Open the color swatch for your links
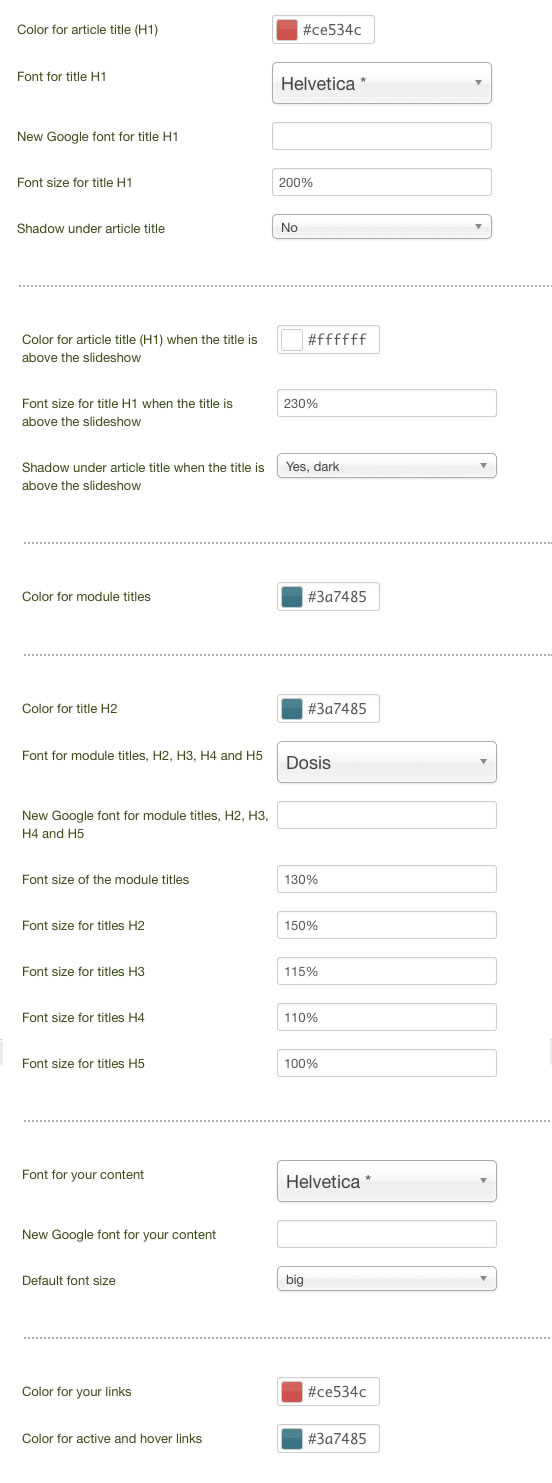Image resolution: width=552 pixels, height=1483 pixels. (x=292, y=1392)
